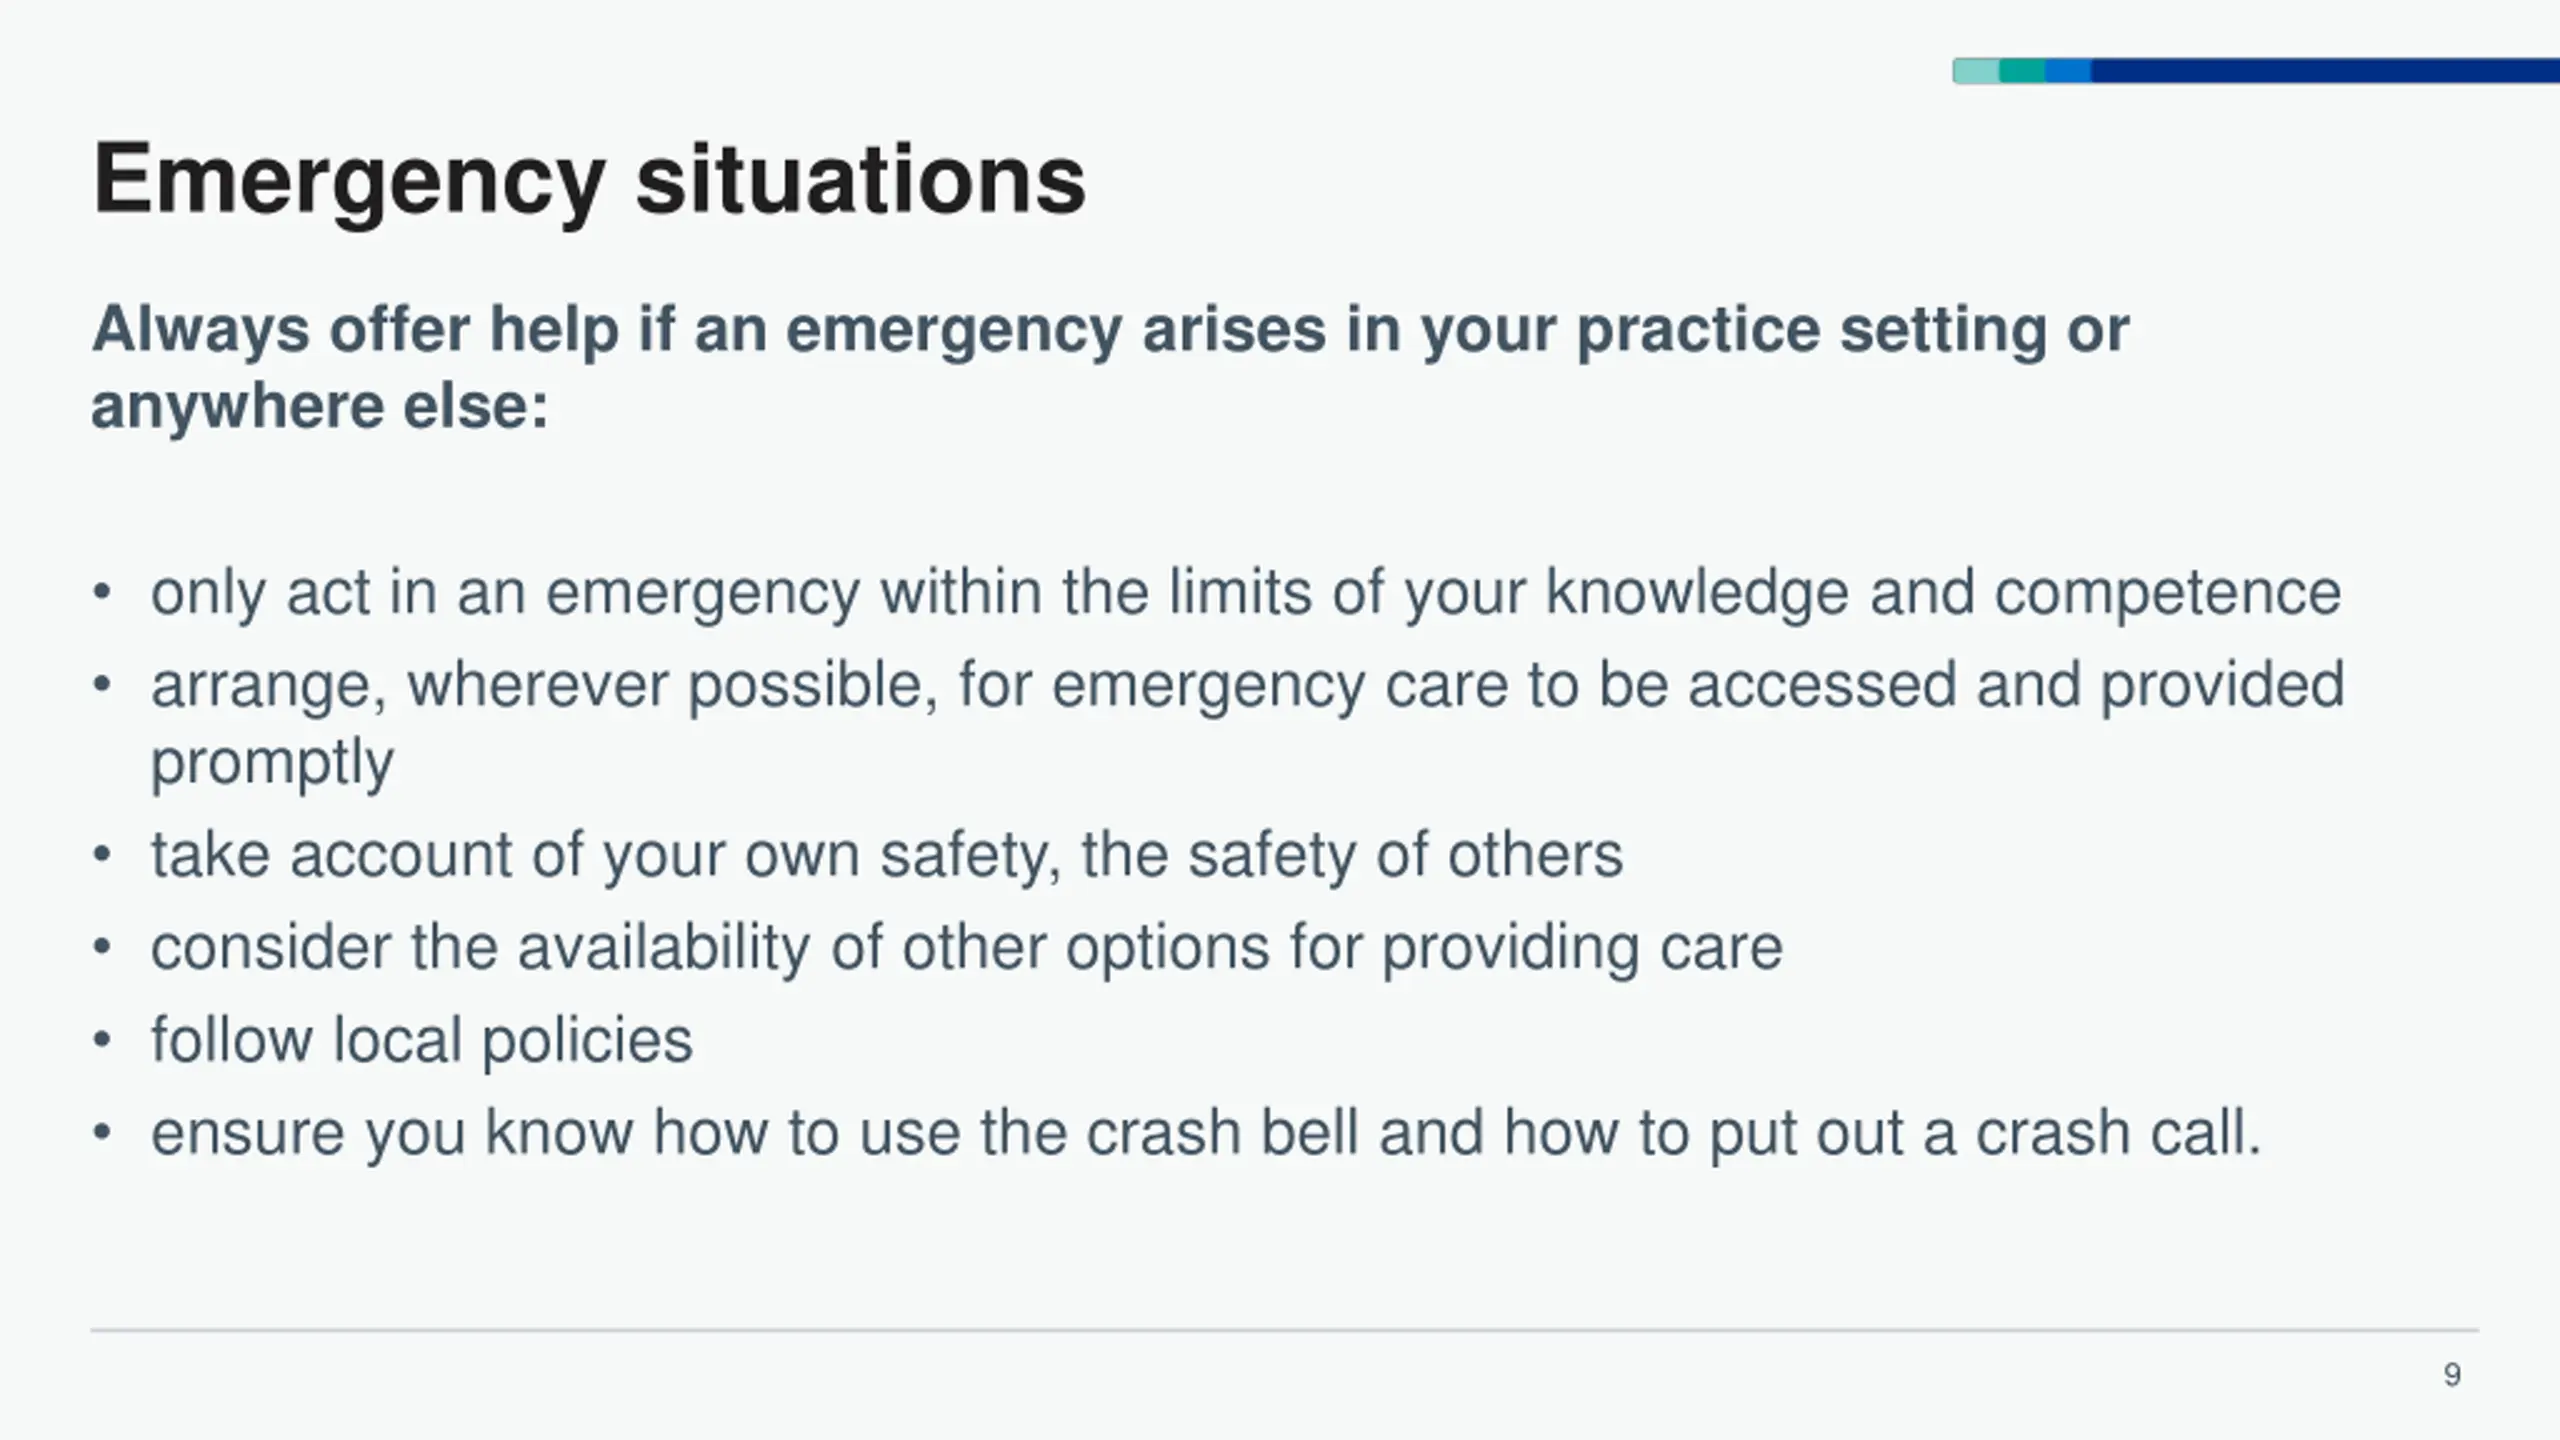Click the 'consider the availability' bullet text
Image resolution: width=2560 pixels, height=1440 pixels.
967,949
